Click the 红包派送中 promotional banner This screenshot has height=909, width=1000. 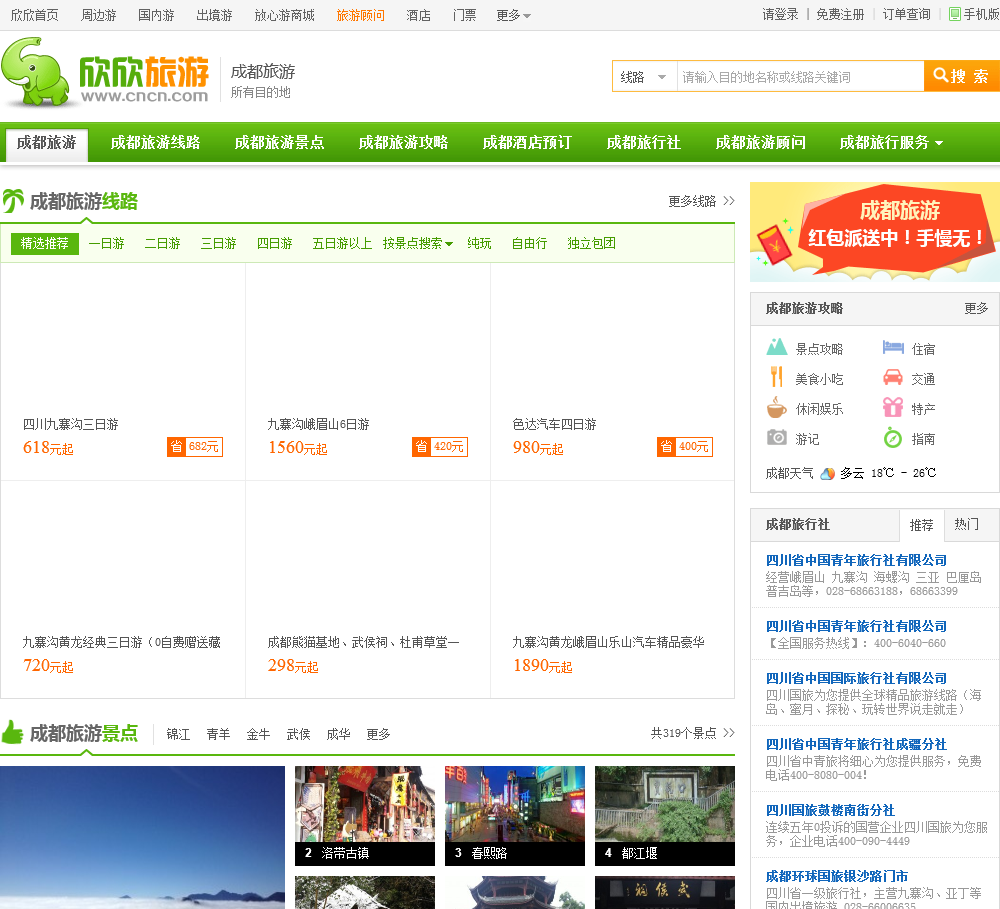(x=875, y=232)
